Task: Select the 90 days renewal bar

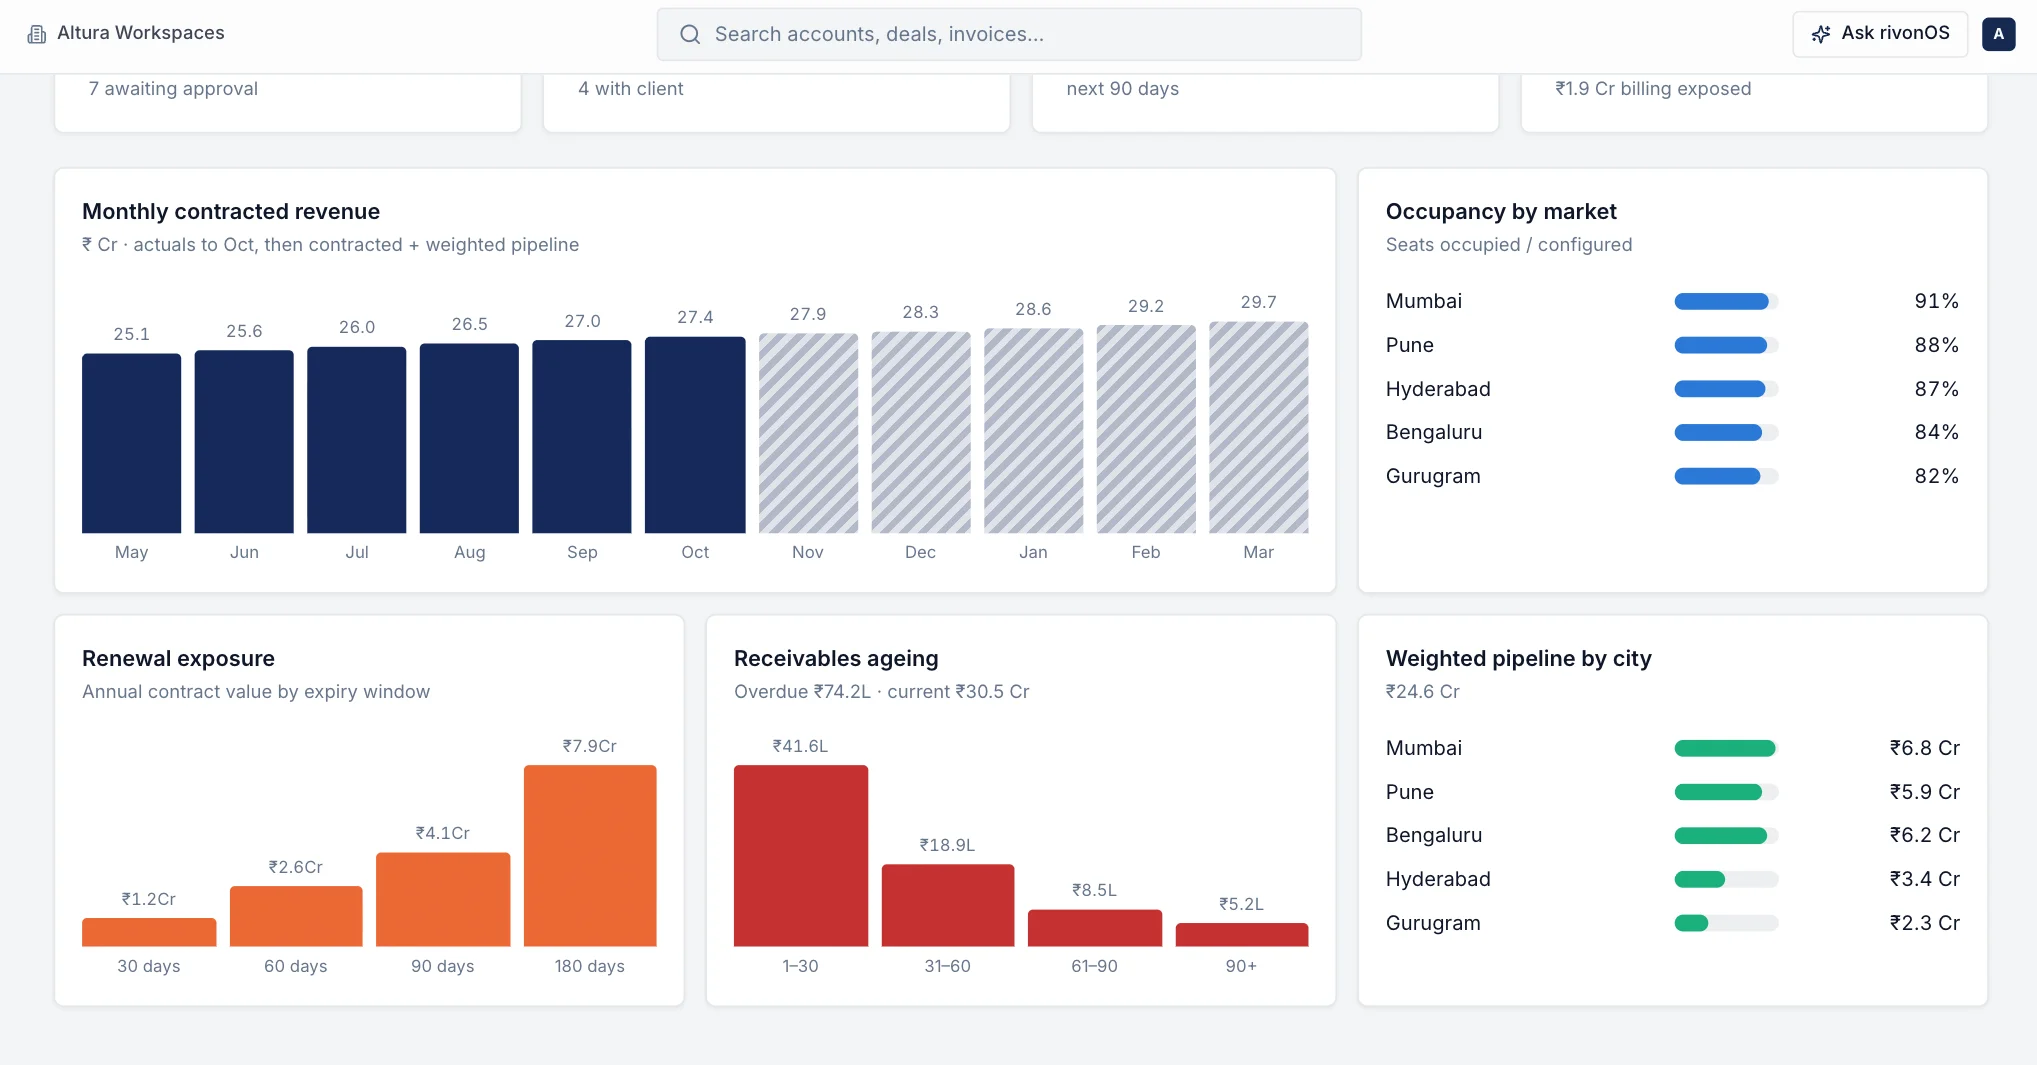Action: point(443,899)
